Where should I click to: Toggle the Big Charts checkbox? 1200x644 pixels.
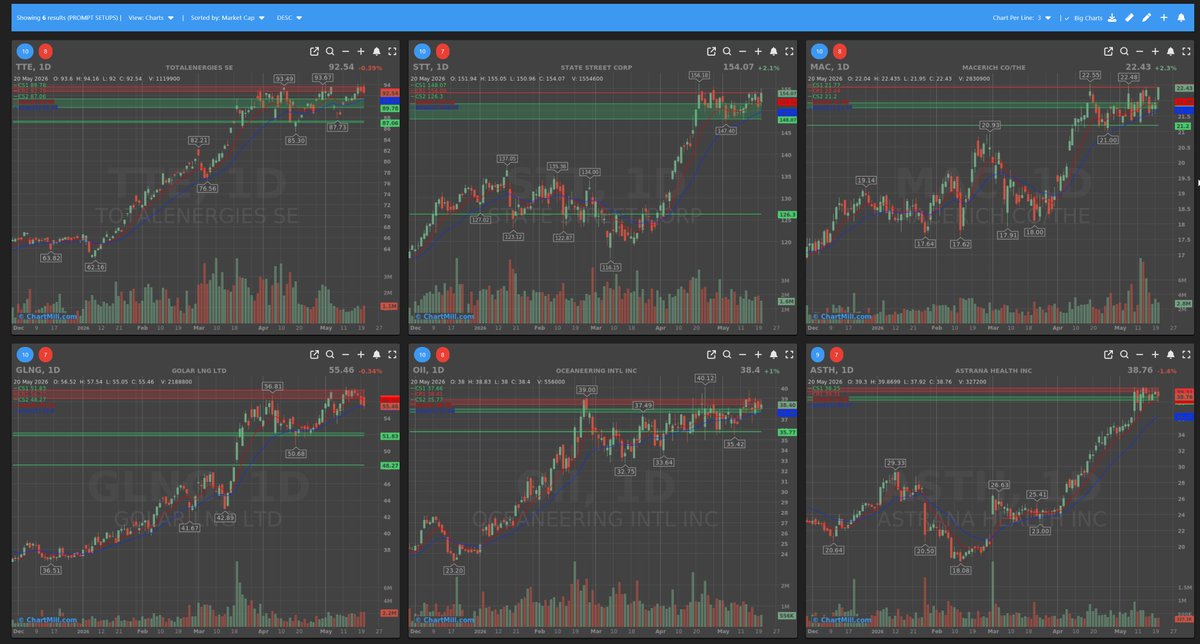1068,18
